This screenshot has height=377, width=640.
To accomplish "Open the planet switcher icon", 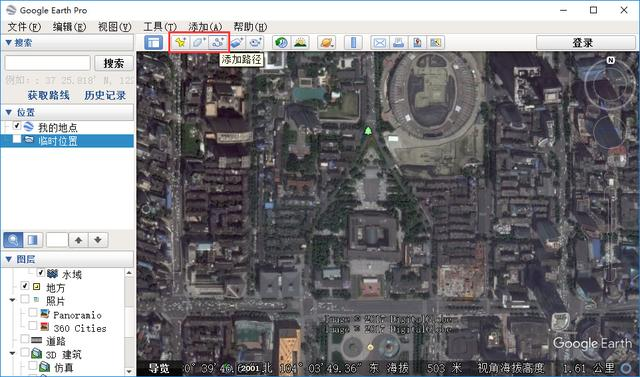I will (x=327, y=42).
